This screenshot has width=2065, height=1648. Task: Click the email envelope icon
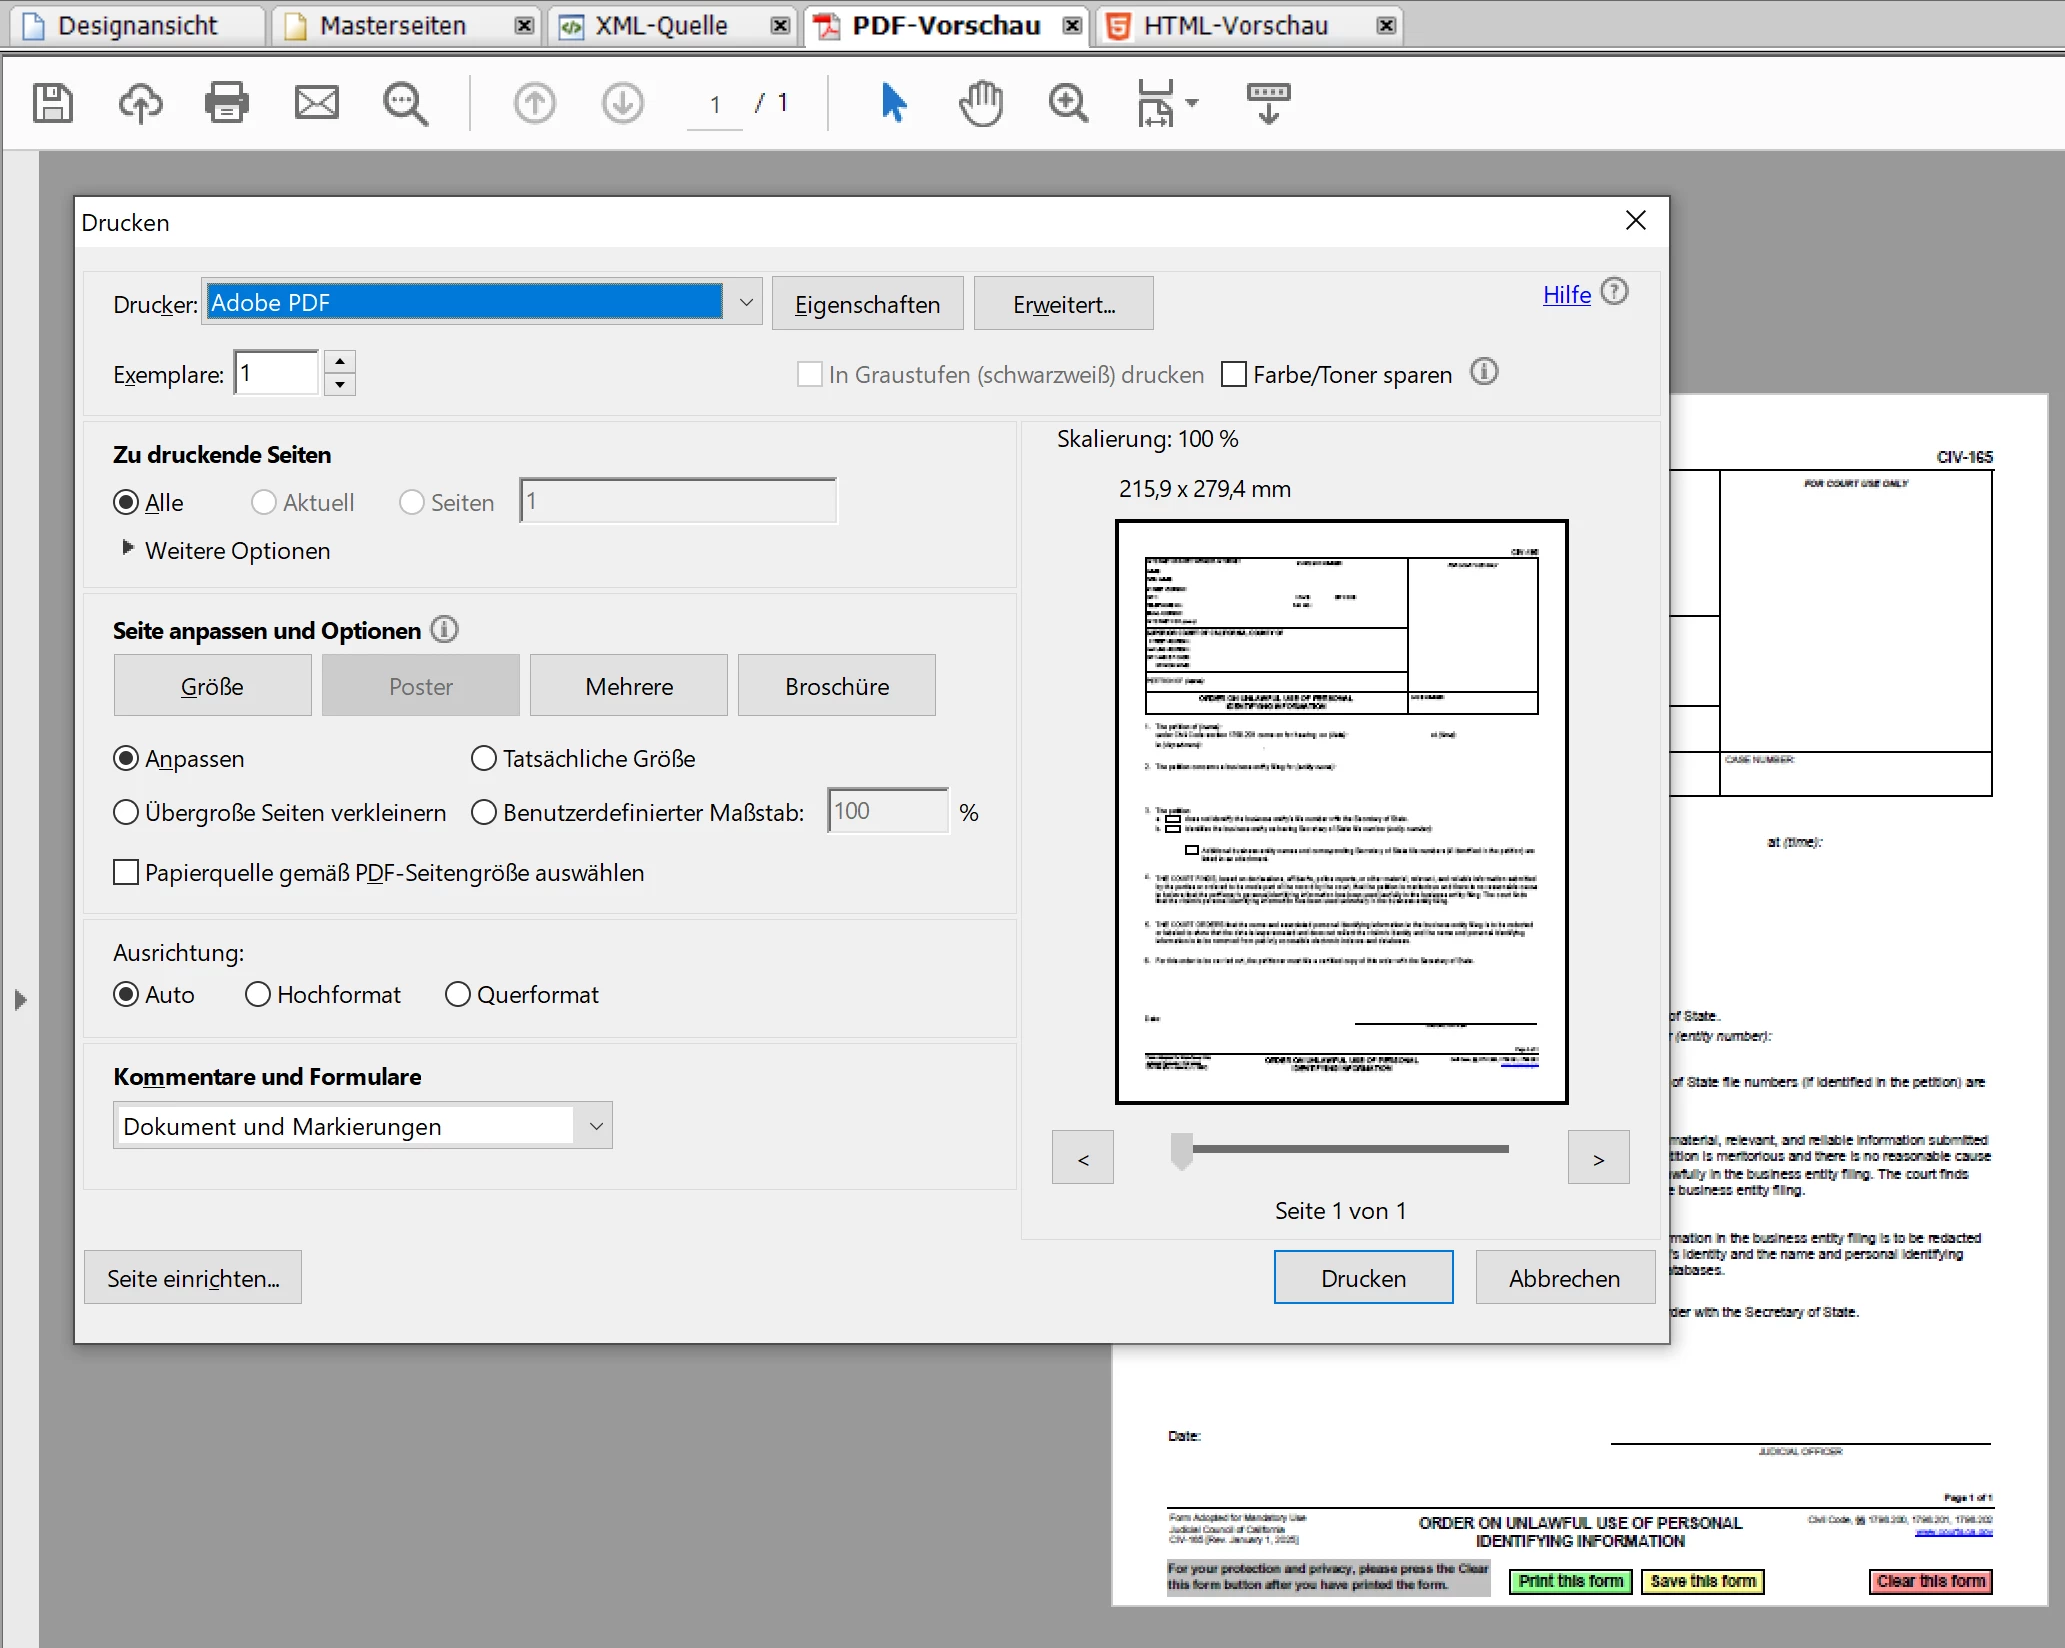pyautogui.click(x=316, y=103)
